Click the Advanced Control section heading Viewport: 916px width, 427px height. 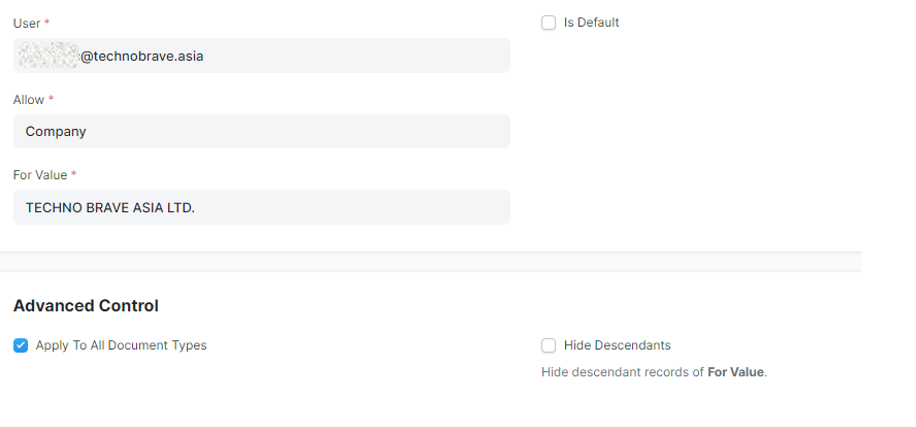point(86,306)
